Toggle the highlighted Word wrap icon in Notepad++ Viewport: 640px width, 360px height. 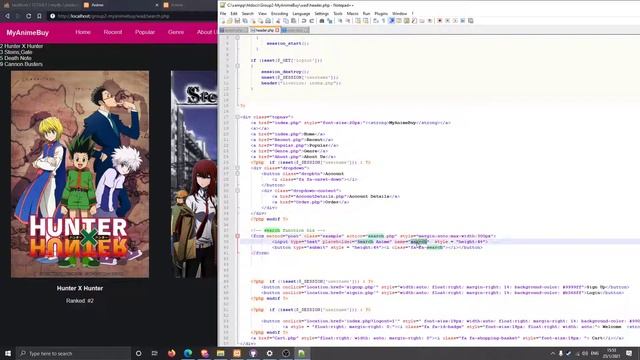[391, 21]
